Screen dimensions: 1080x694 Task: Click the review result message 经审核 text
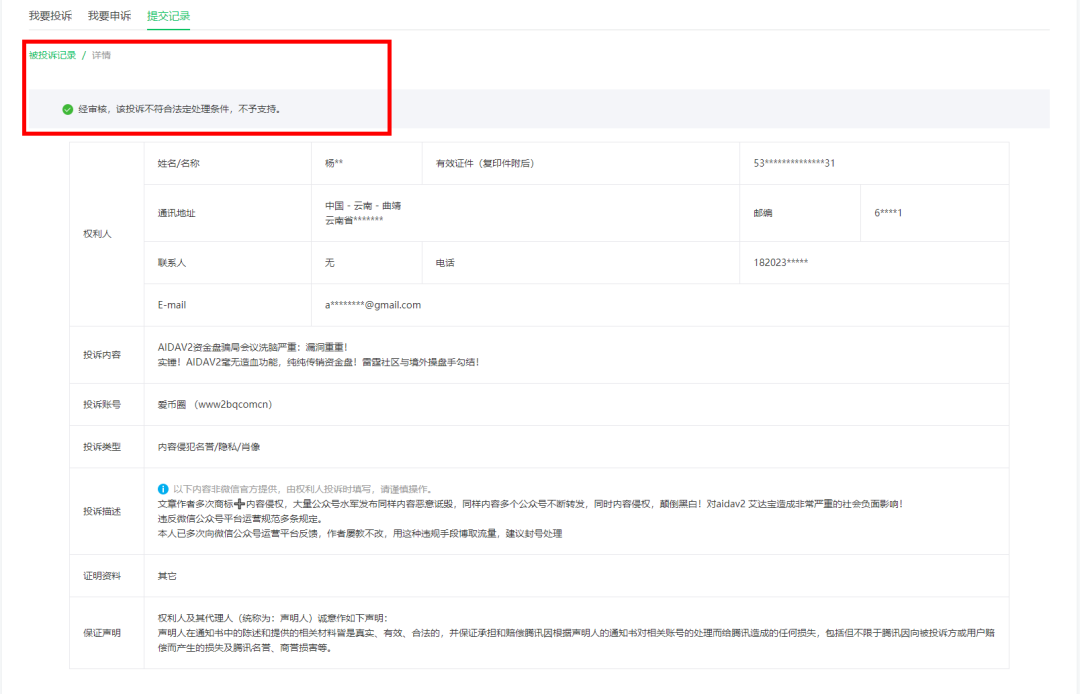(179, 109)
